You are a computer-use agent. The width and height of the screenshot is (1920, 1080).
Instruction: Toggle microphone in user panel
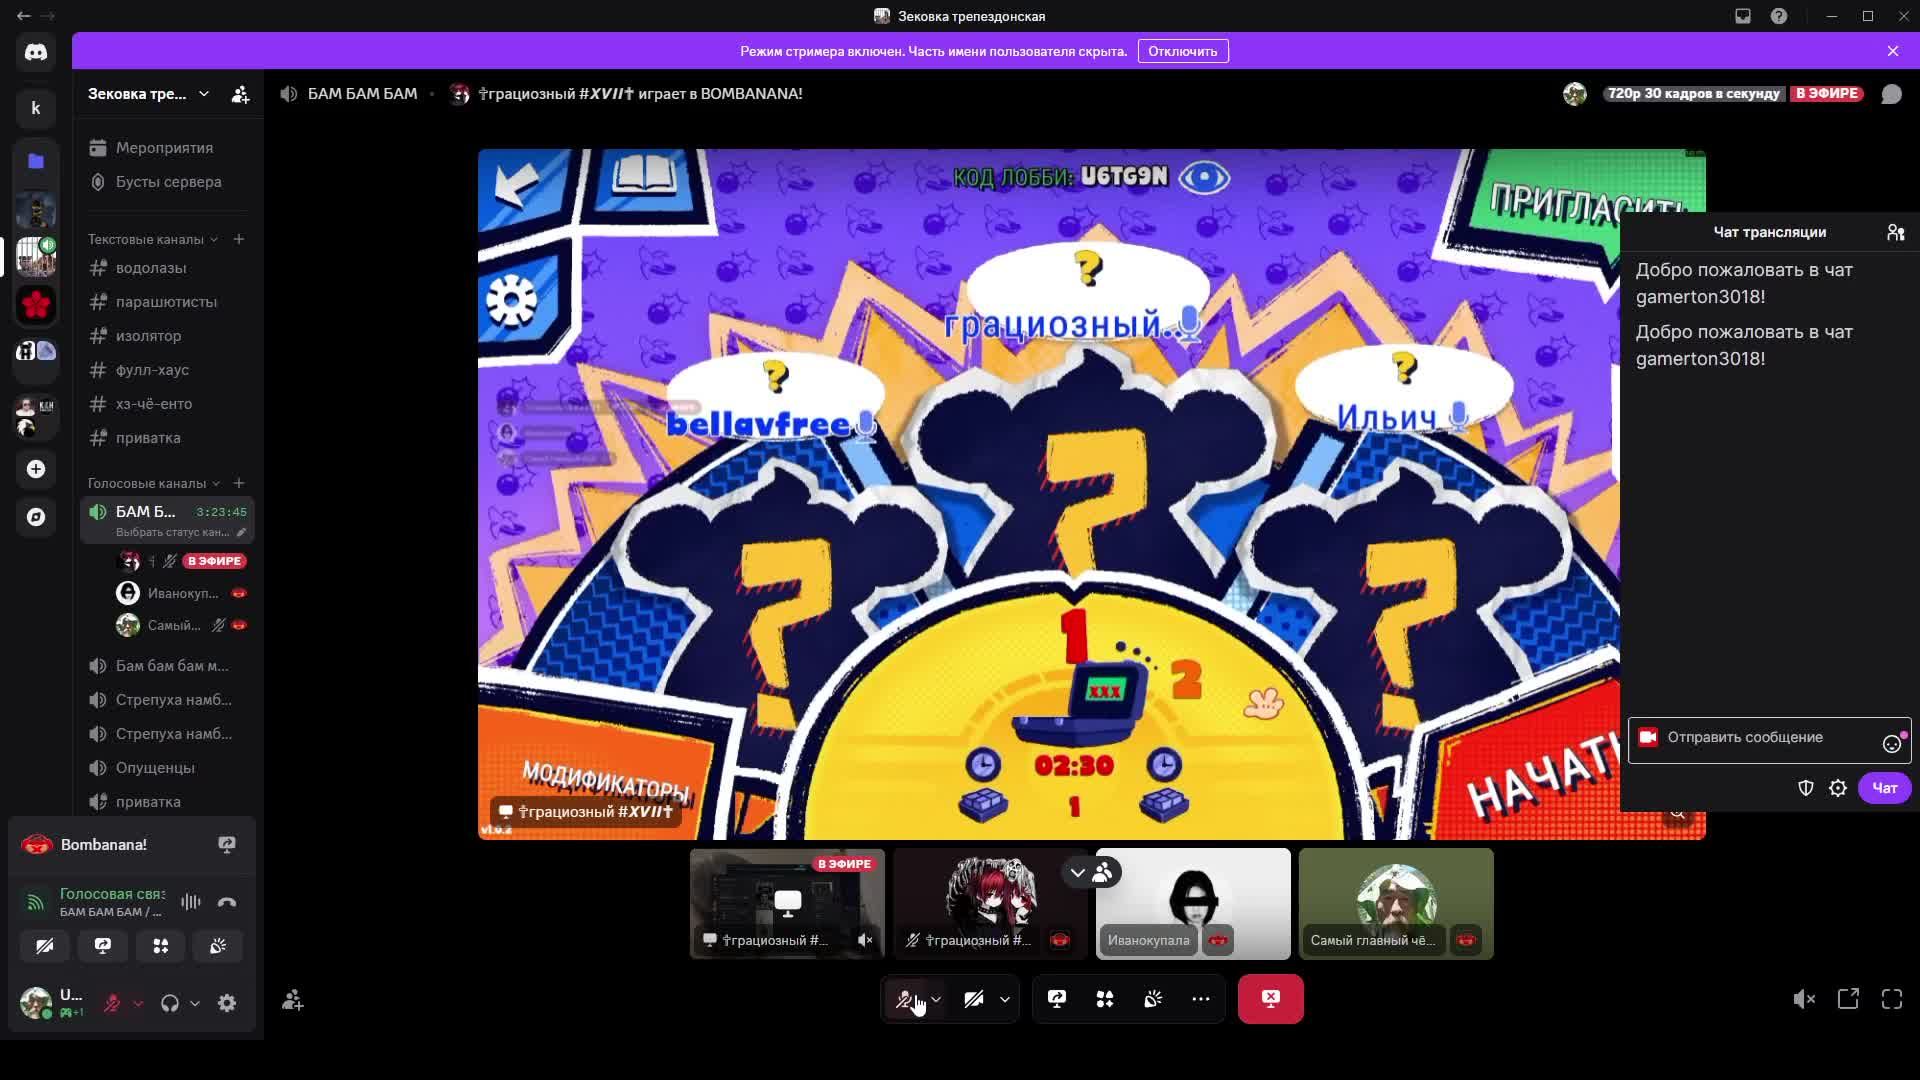coord(112,1003)
